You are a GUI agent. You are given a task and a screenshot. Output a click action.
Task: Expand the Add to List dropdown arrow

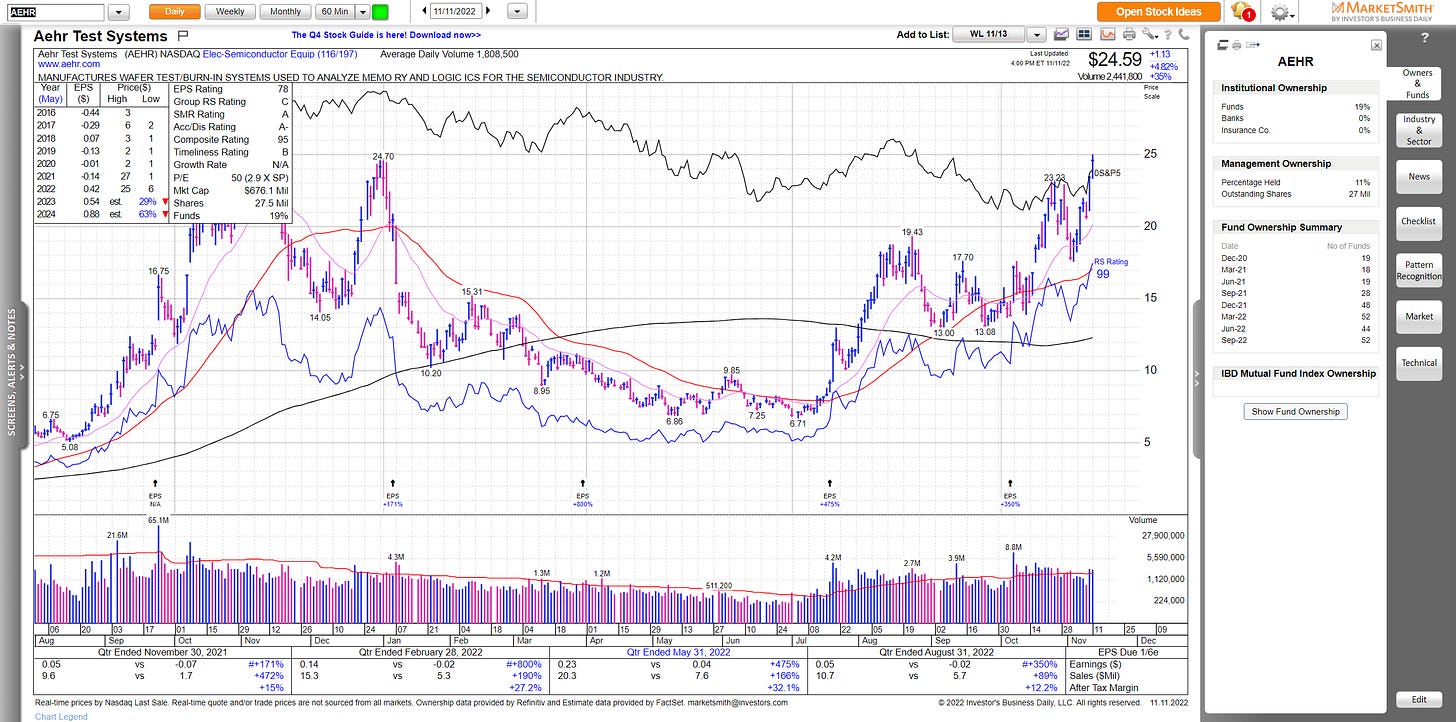1036,34
